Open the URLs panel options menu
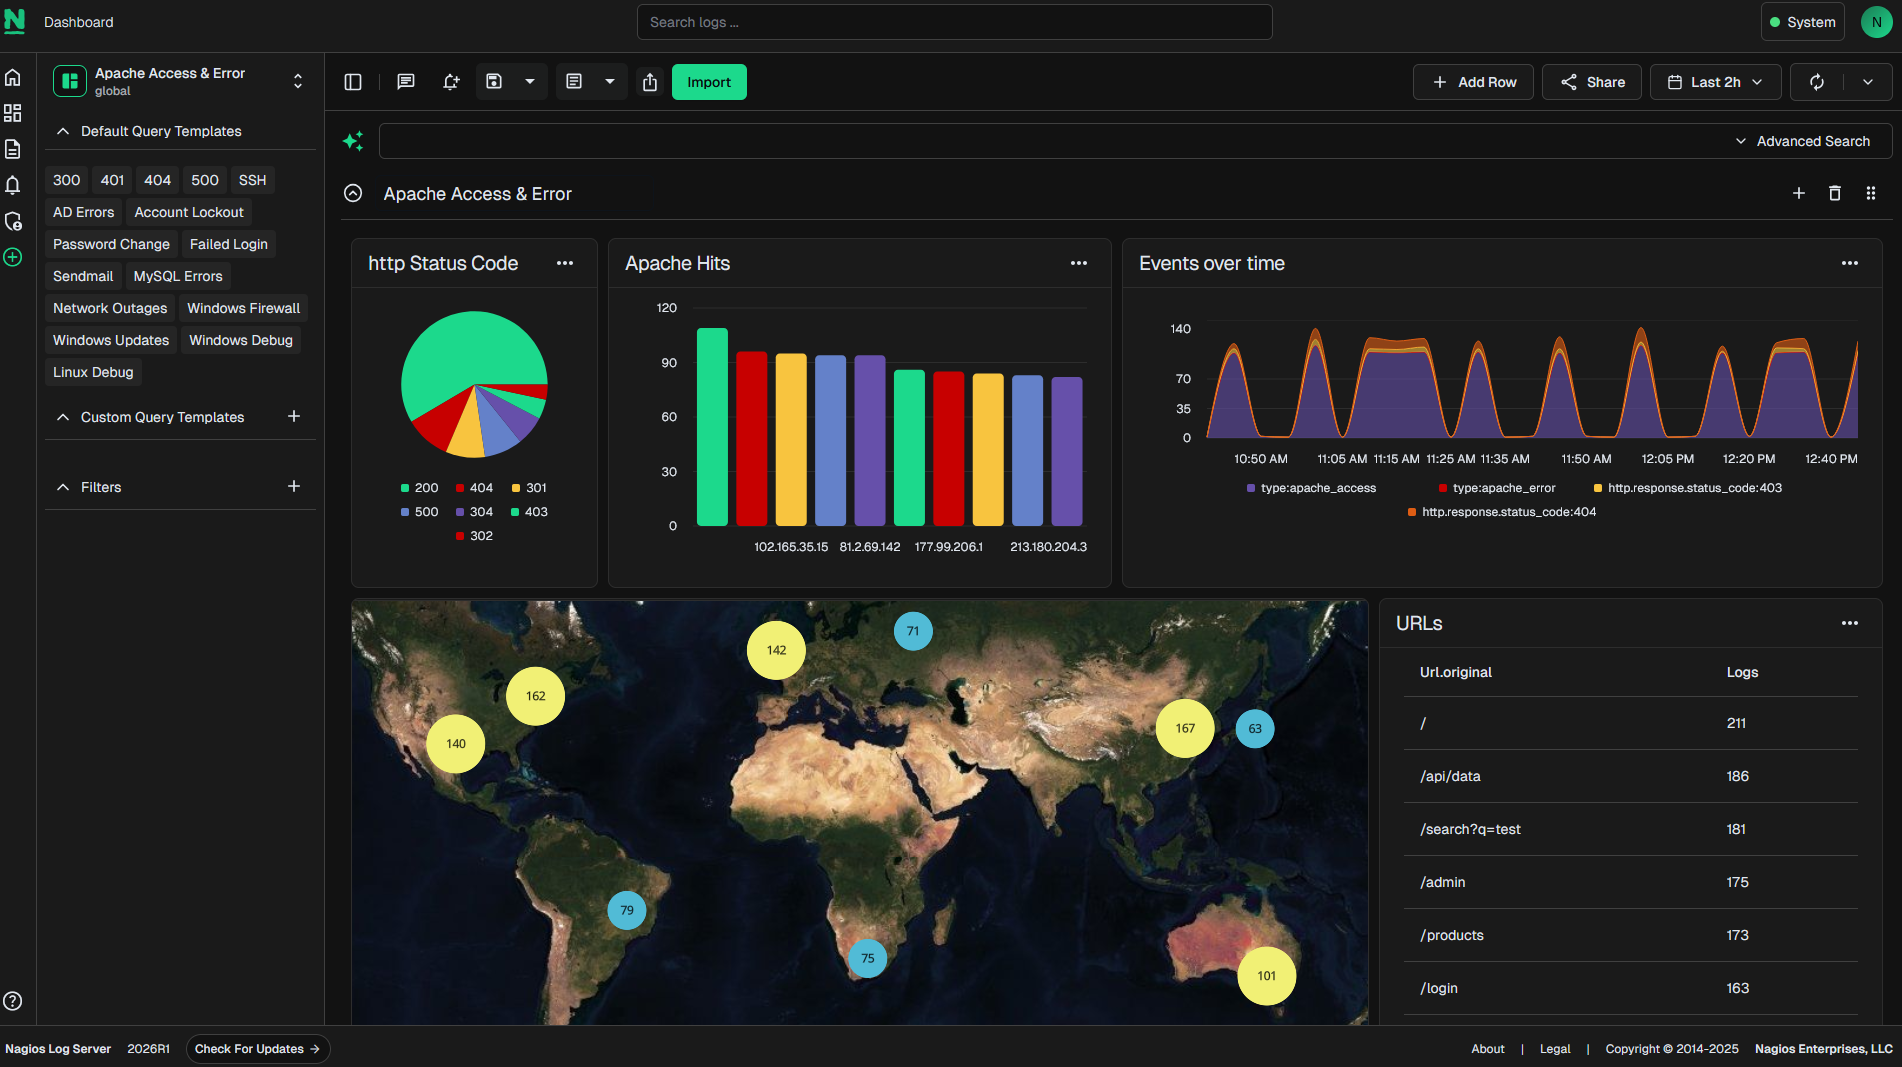 point(1849,623)
